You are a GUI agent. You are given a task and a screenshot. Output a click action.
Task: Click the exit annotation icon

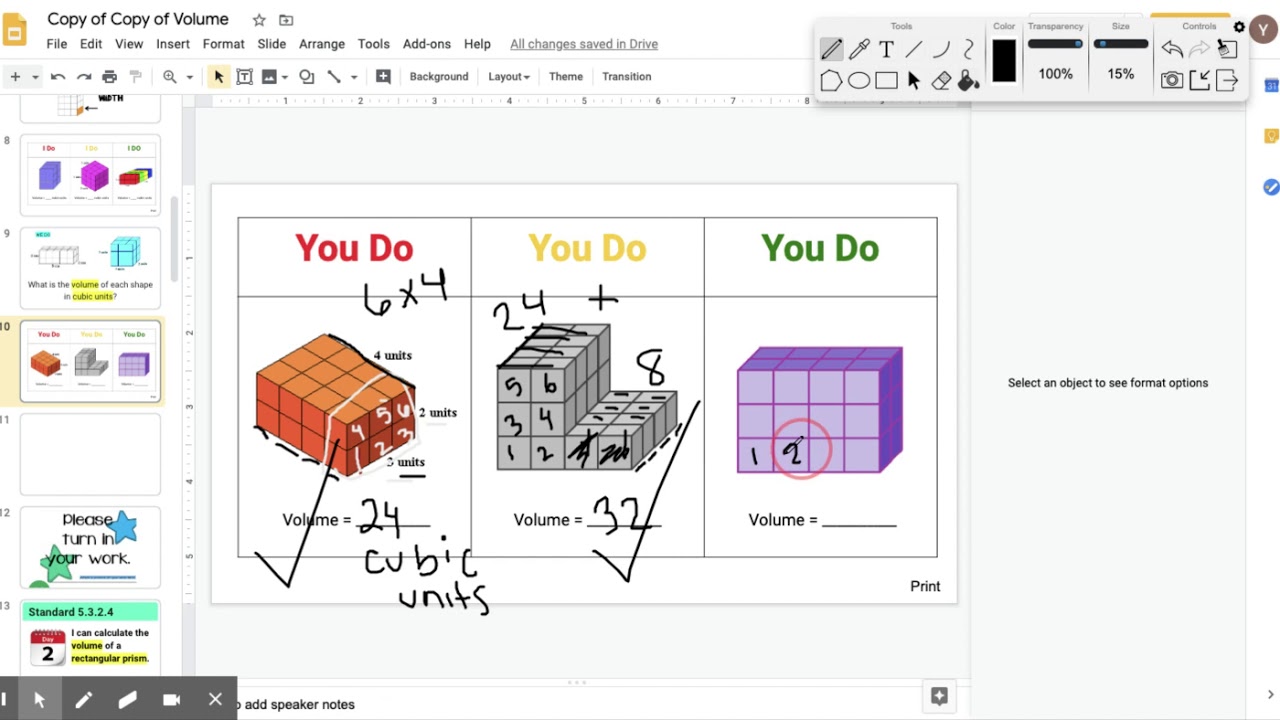pos(1227,80)
